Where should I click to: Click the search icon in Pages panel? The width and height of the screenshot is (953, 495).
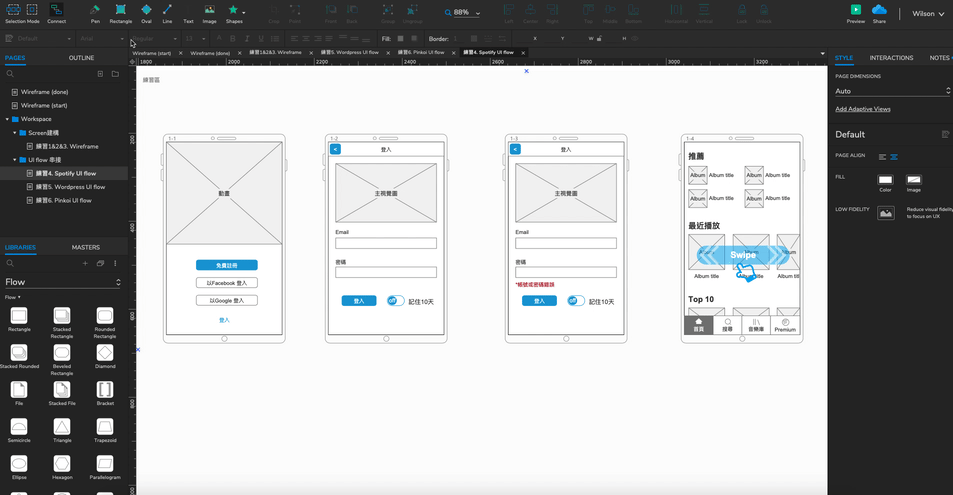click(x=10, y=74)
